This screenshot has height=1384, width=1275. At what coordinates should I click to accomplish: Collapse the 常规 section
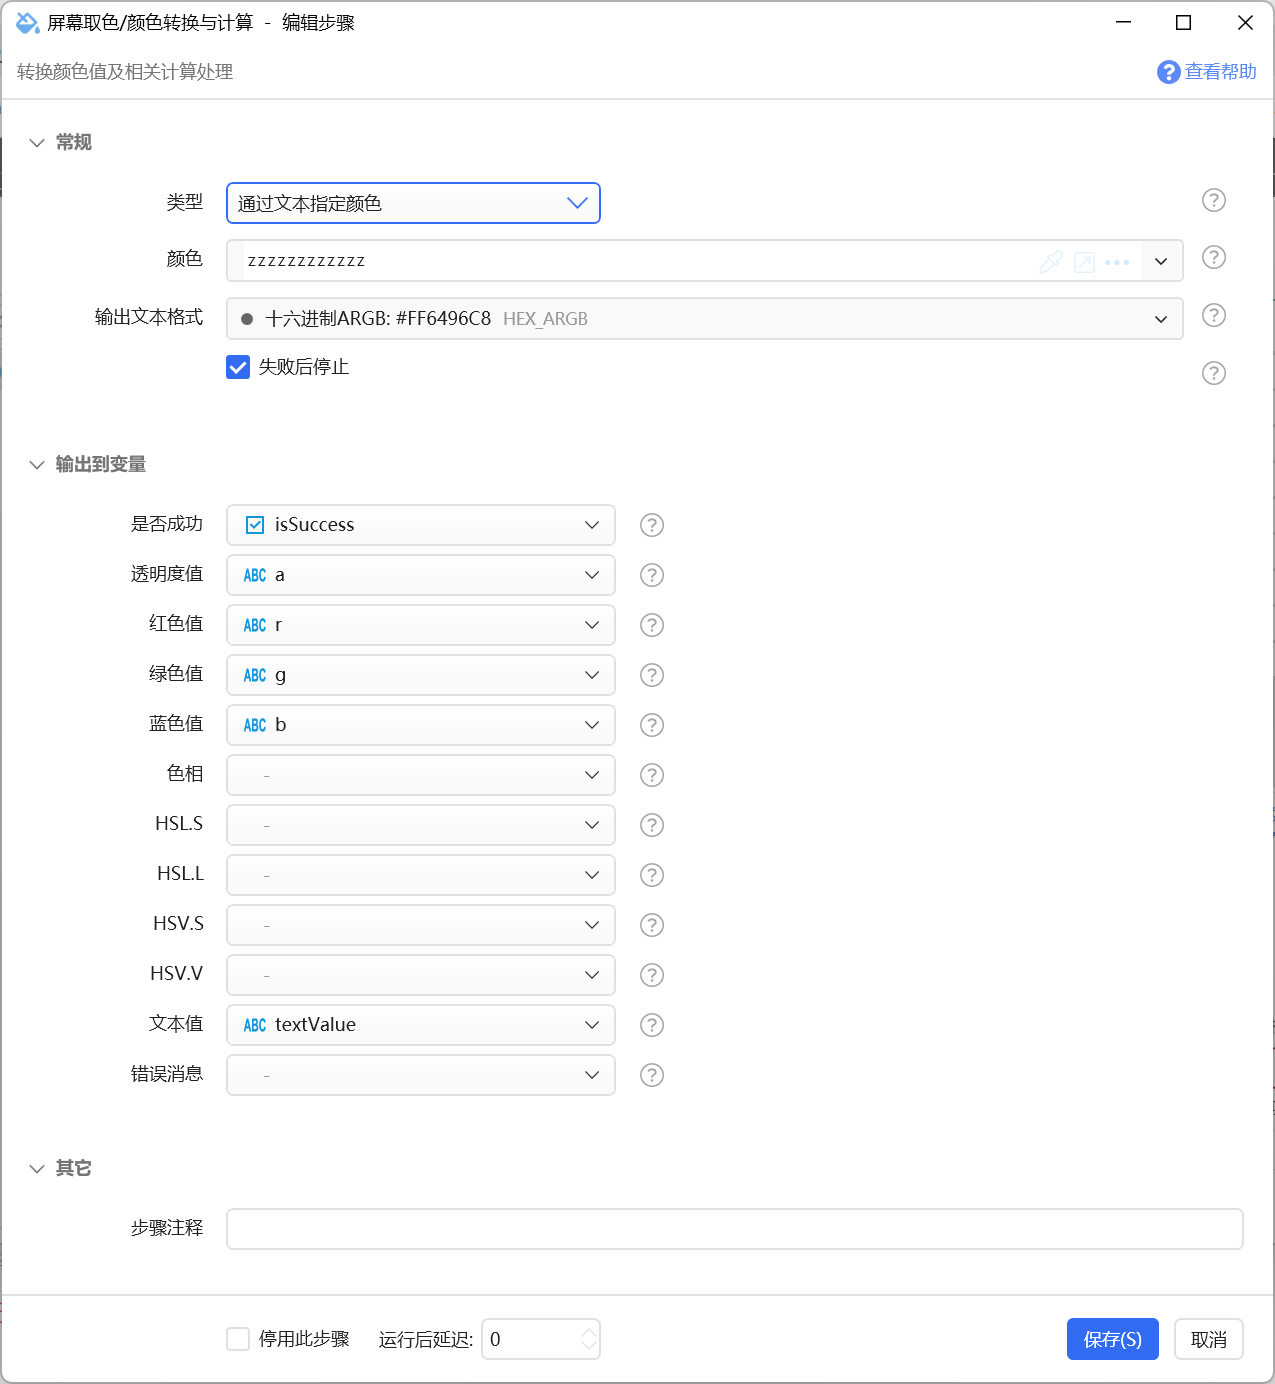[37, 143]
